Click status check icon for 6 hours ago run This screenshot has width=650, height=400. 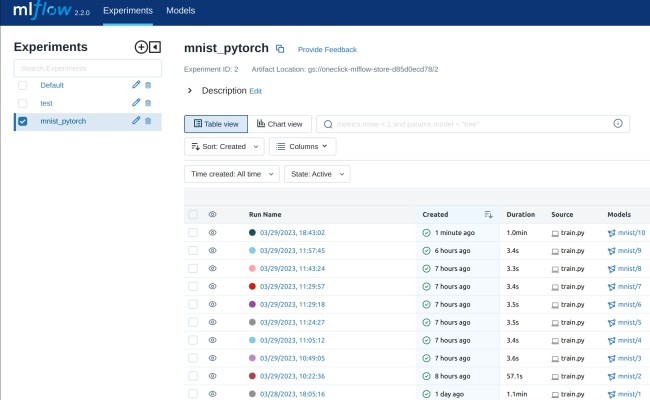(426, 250)
